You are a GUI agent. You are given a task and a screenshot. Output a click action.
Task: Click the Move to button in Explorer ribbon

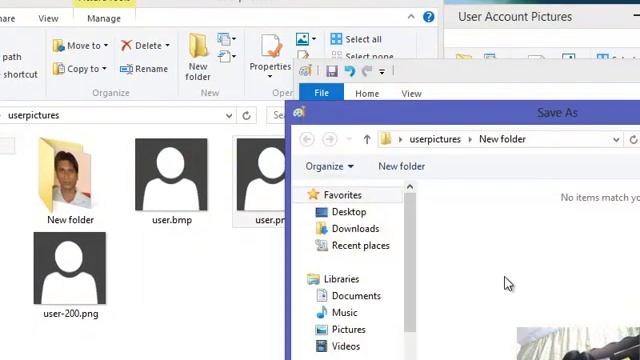[x=80, y=45]
